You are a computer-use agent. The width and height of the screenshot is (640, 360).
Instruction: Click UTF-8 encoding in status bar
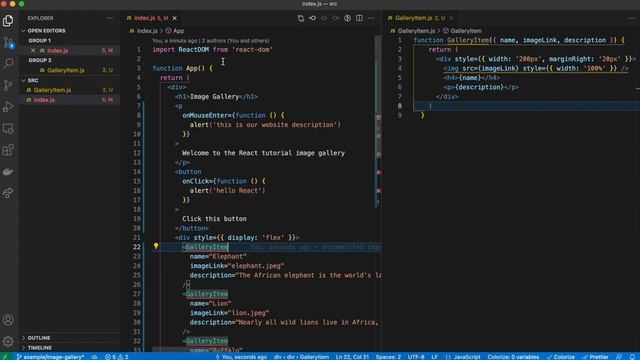click(x=416, y=356)
